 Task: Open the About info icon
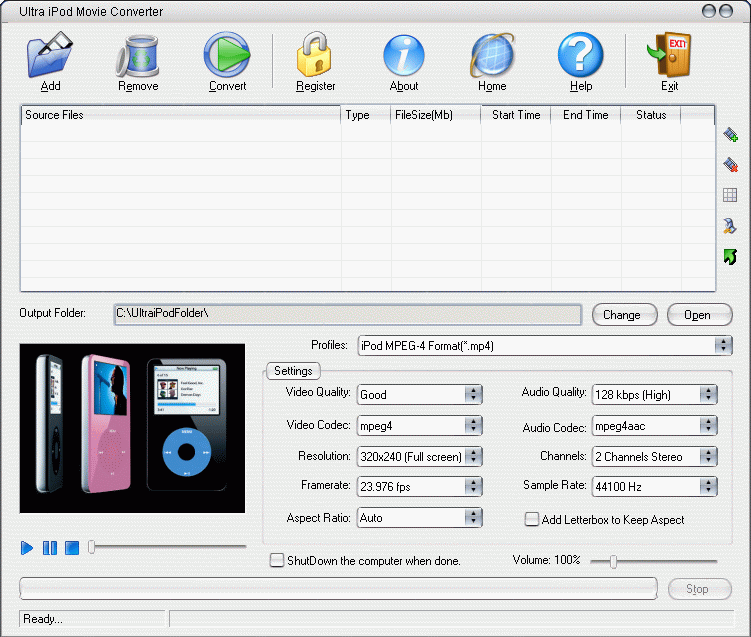[404, 57]
